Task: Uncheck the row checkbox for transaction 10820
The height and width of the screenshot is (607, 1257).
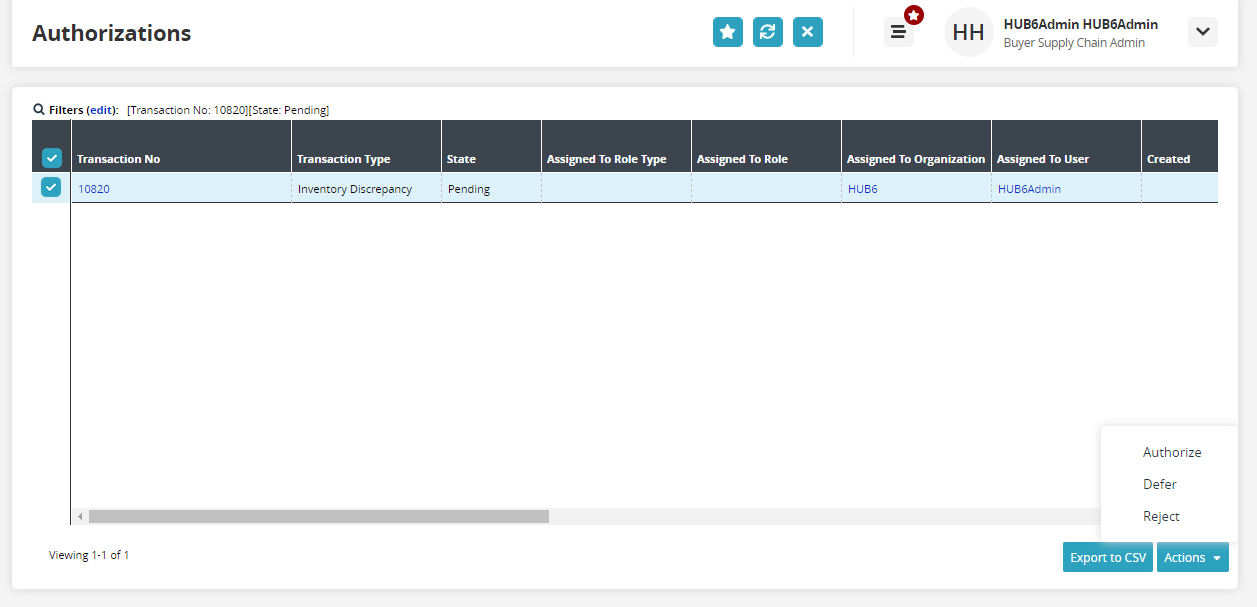Action: coord(51,187)
